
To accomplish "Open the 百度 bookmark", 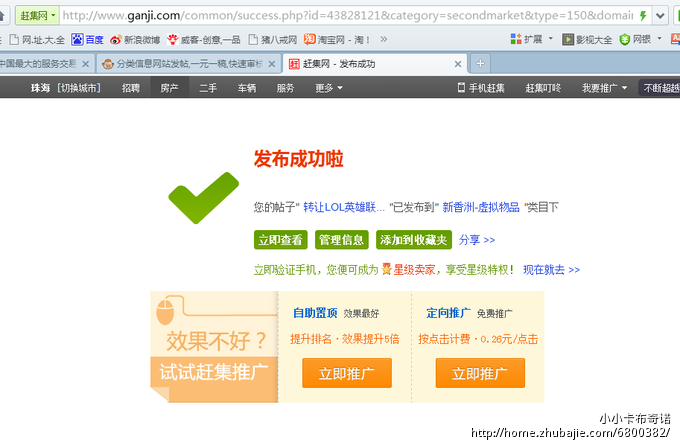I will pyautogui.click(x=88, y=40).
